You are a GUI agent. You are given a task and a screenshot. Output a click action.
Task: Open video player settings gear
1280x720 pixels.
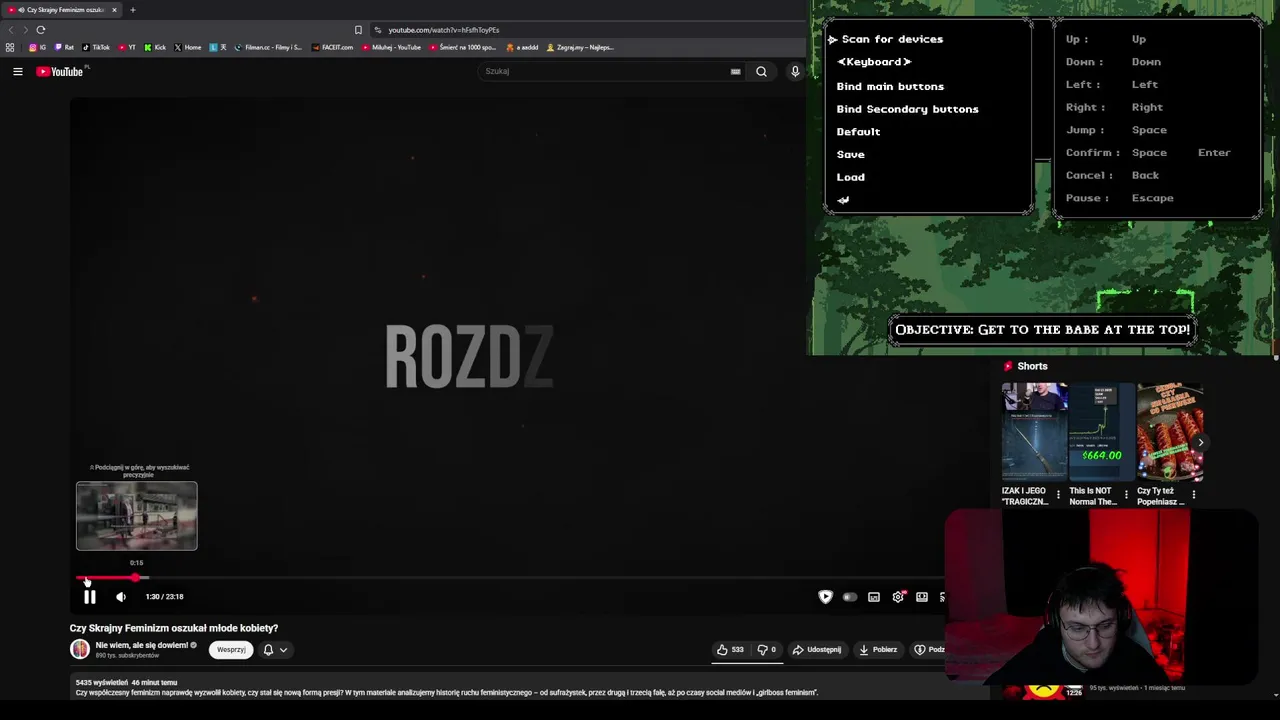click(x=898, y=597)
